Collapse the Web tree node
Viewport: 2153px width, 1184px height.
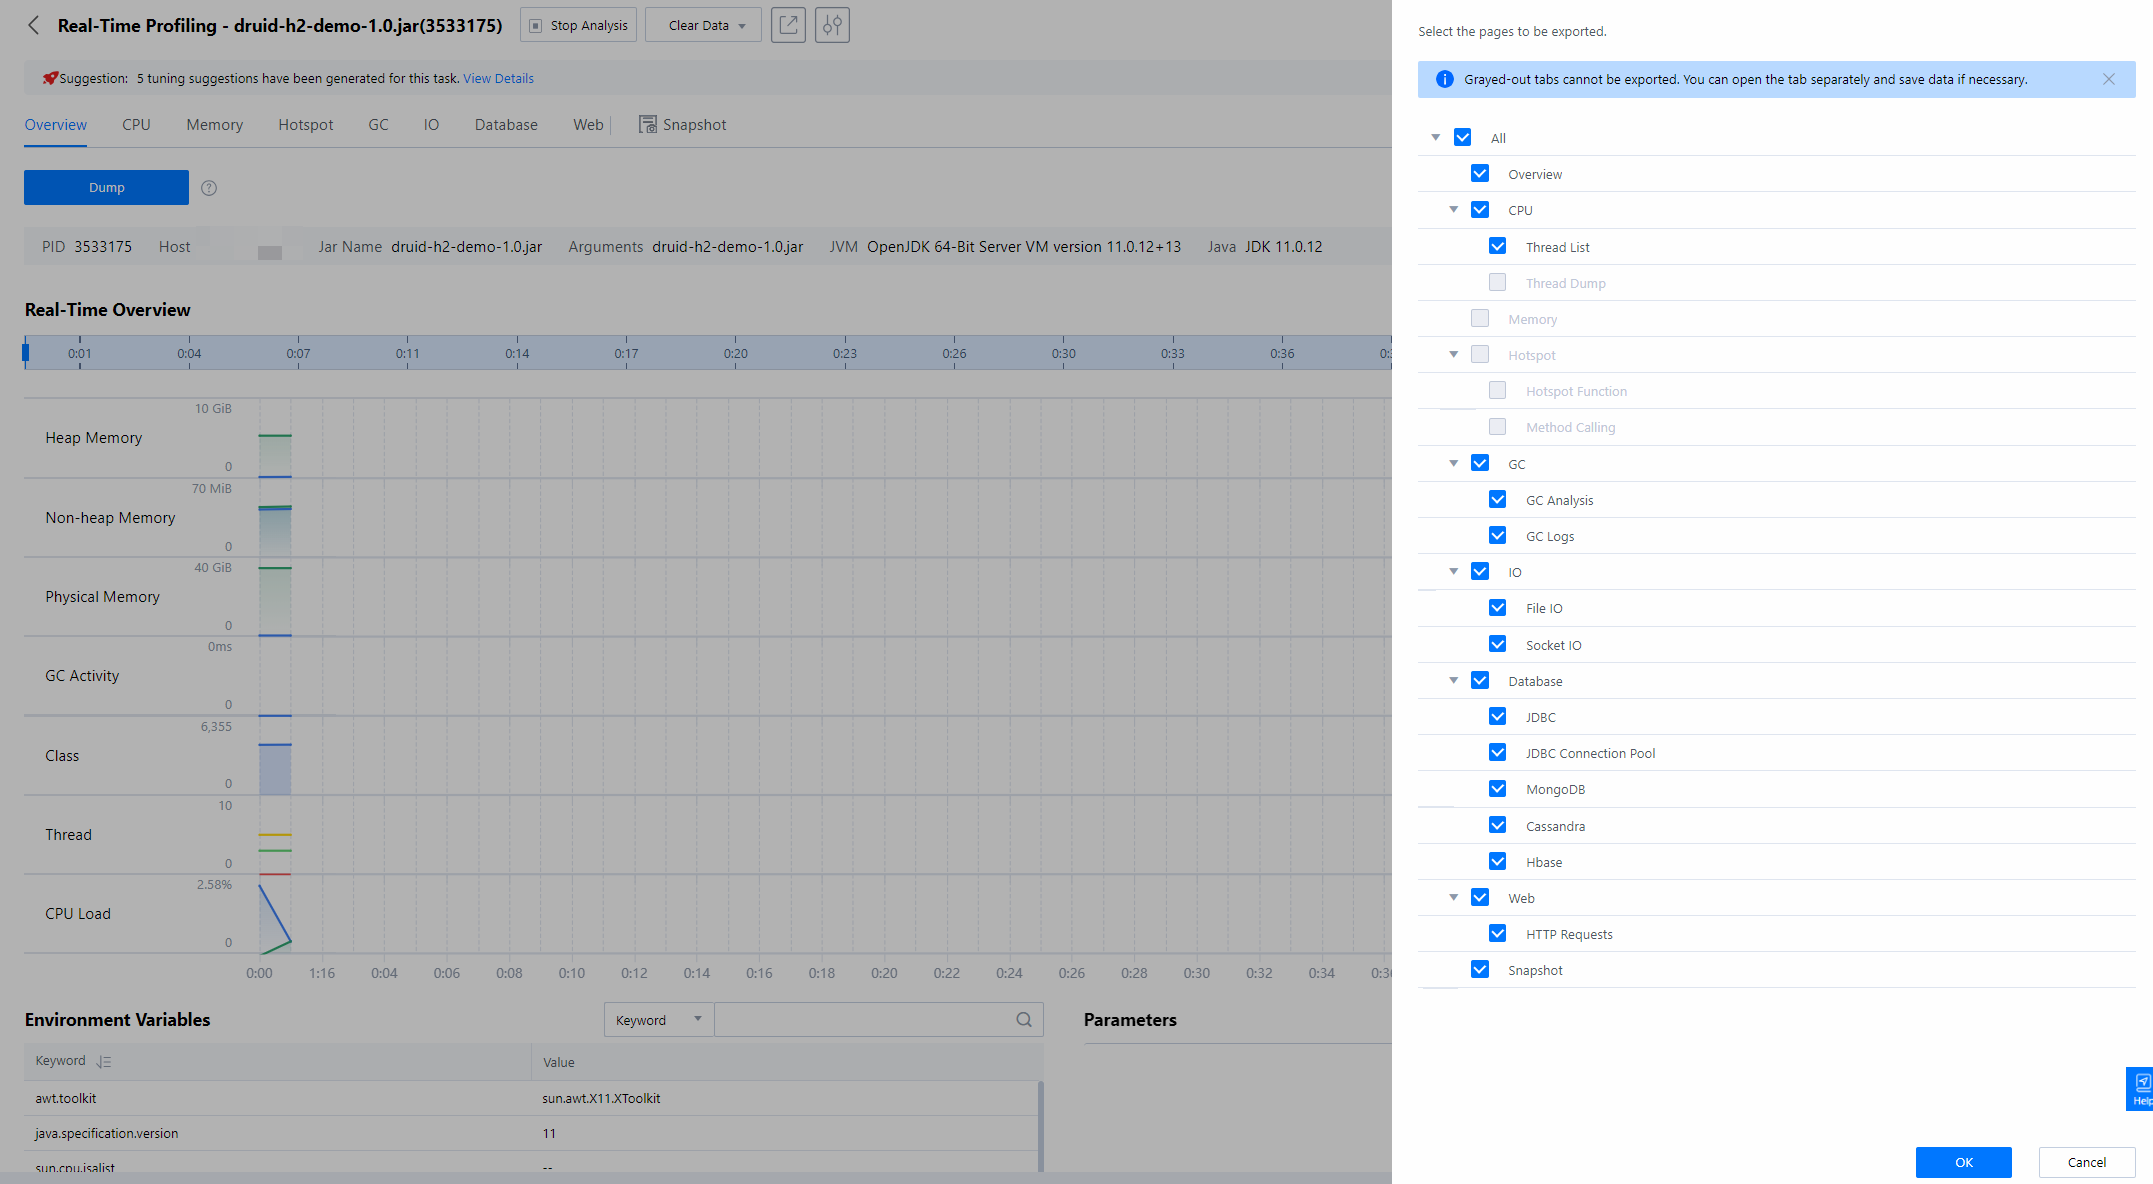(x=1454, y=897)
